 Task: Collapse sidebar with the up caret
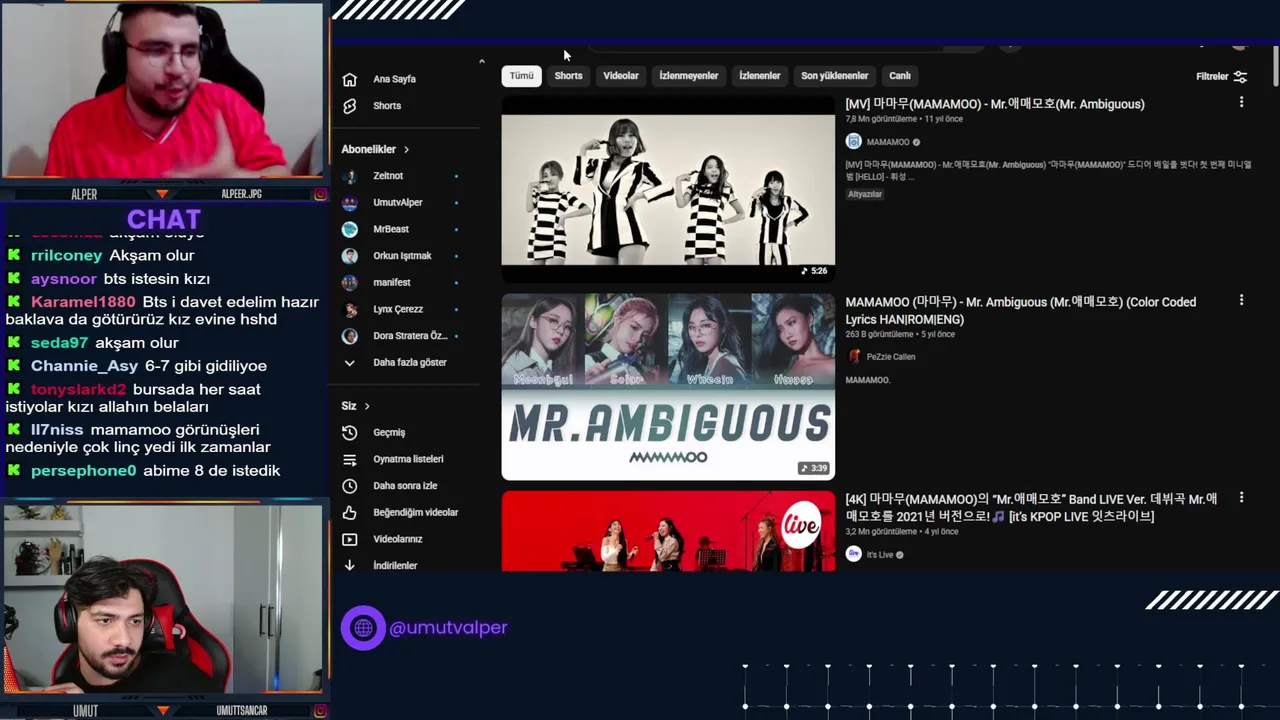[481, 62]
